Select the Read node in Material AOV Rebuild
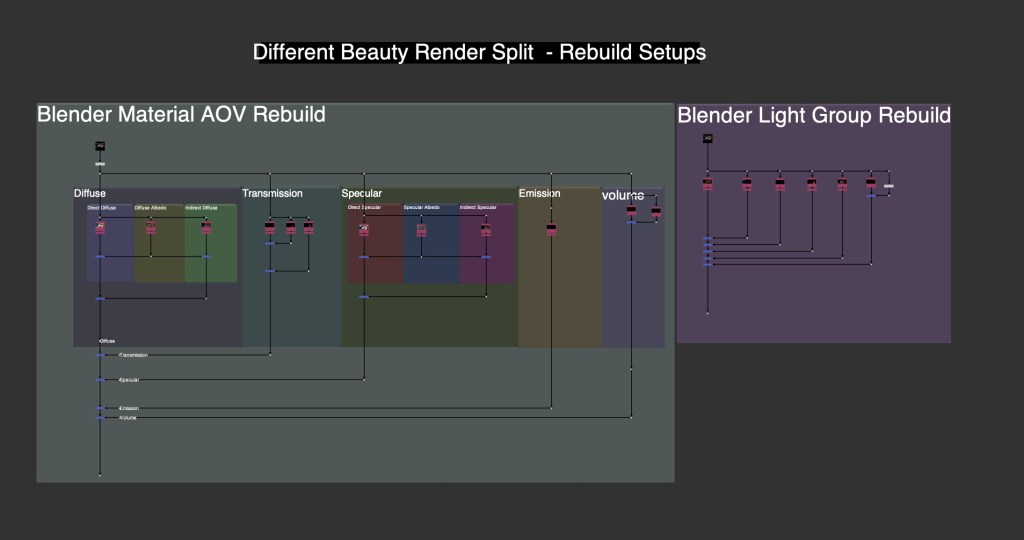 coord(100,146)
